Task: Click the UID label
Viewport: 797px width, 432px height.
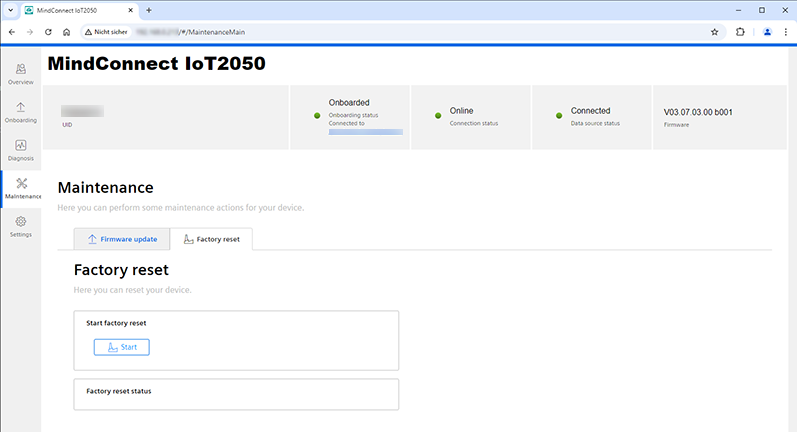Action: [67, 125]
